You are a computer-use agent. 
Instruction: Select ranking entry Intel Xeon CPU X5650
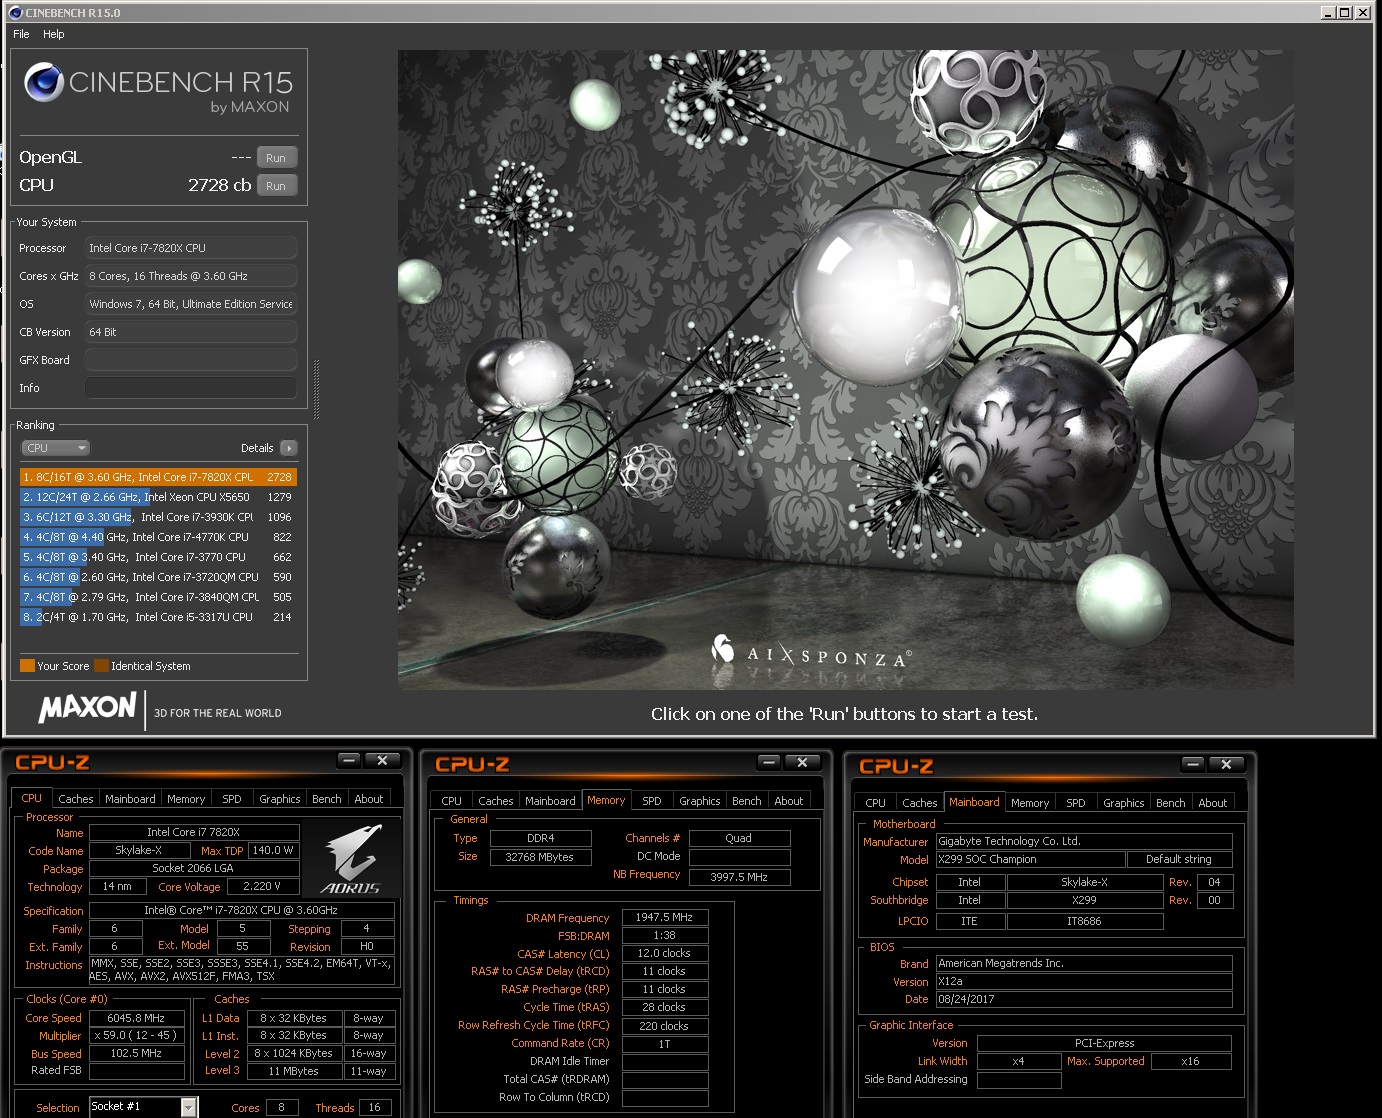pyautogui.click(x=158, y=497)
